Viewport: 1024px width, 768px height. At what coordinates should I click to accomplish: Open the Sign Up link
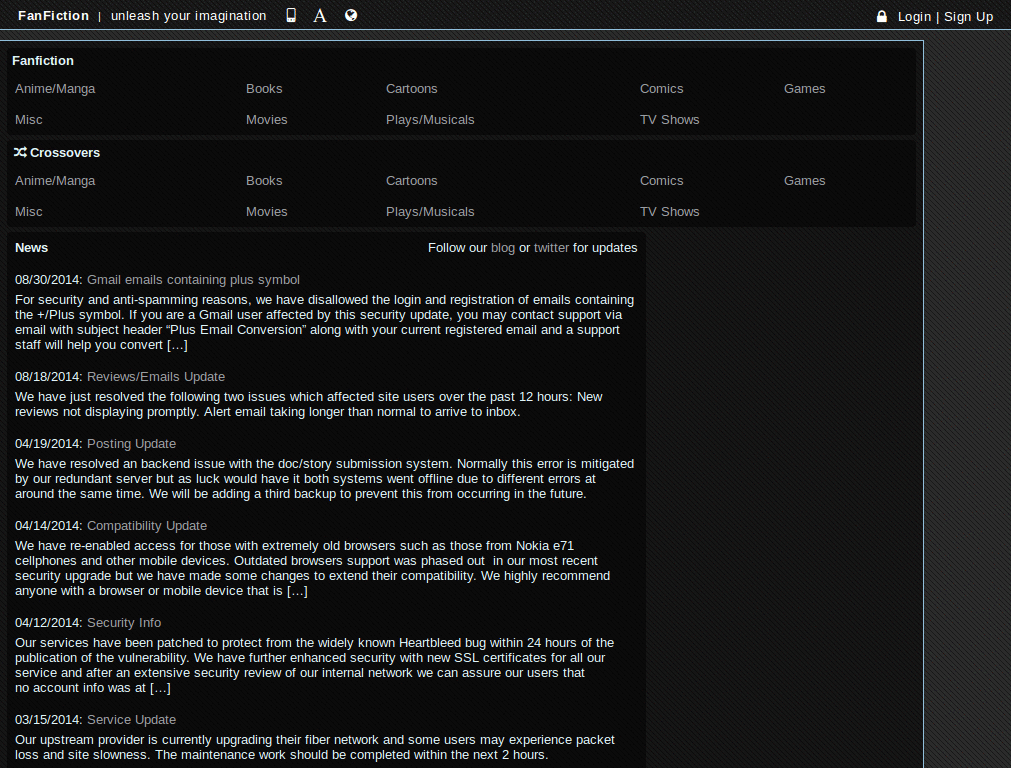[968, 17]
